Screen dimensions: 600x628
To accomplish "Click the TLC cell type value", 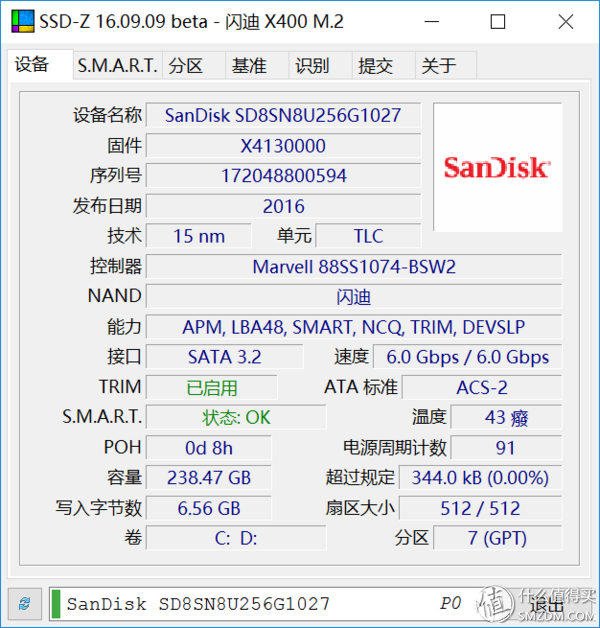I will (368, 236).
